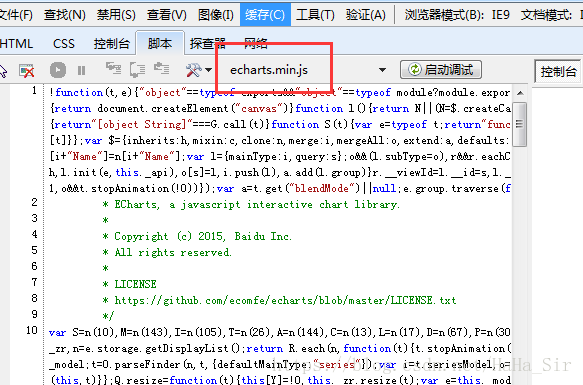The width and height of the screenshot is (583, 385).
Task: Open the 禁用(S) menu
Action: point(116,15)
